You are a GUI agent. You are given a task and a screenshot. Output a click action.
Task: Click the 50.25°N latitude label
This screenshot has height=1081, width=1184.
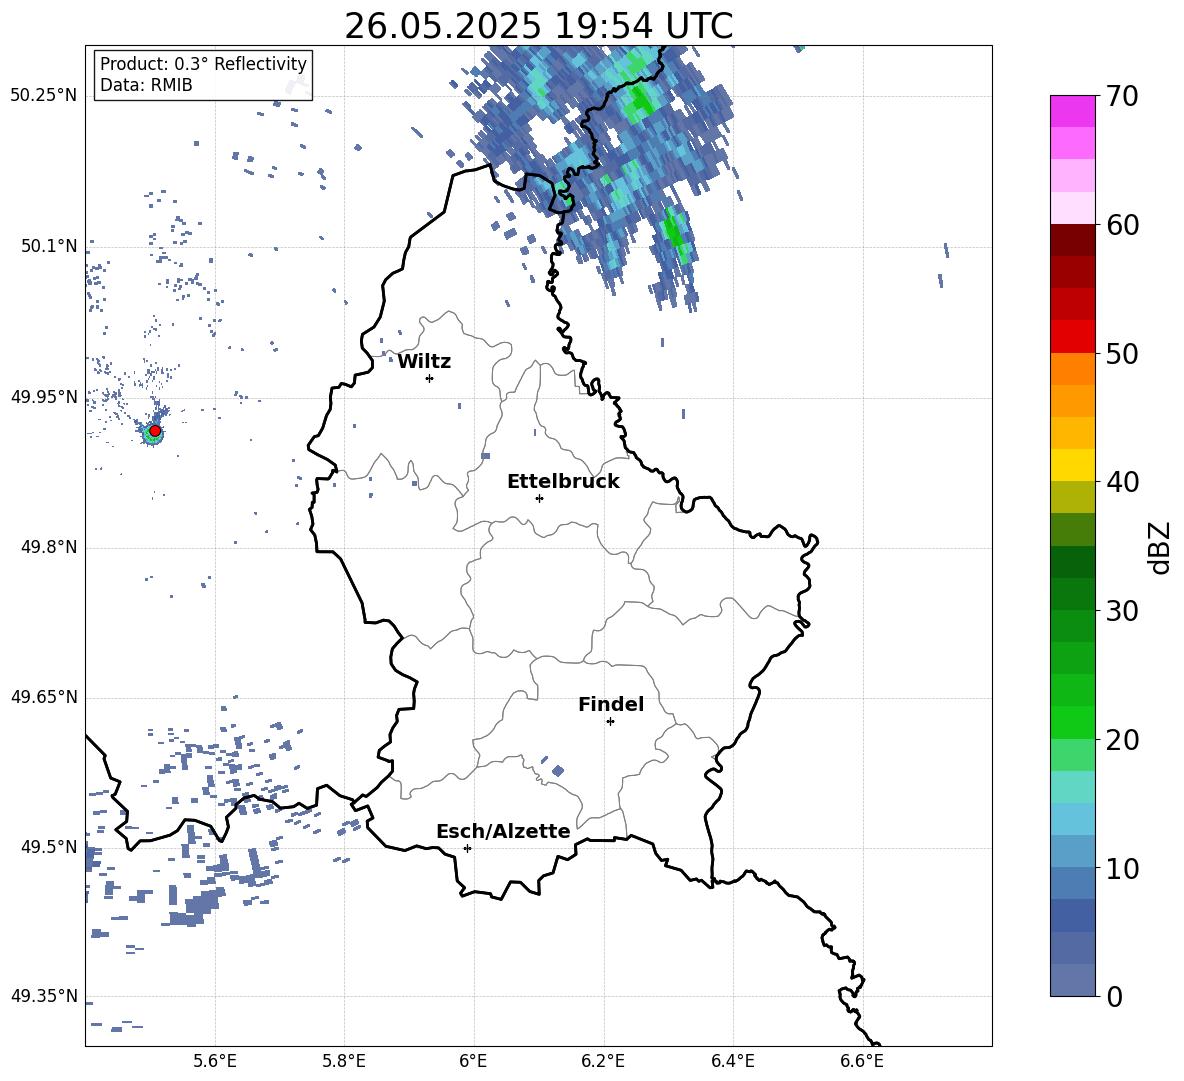[x=44, y=95]
